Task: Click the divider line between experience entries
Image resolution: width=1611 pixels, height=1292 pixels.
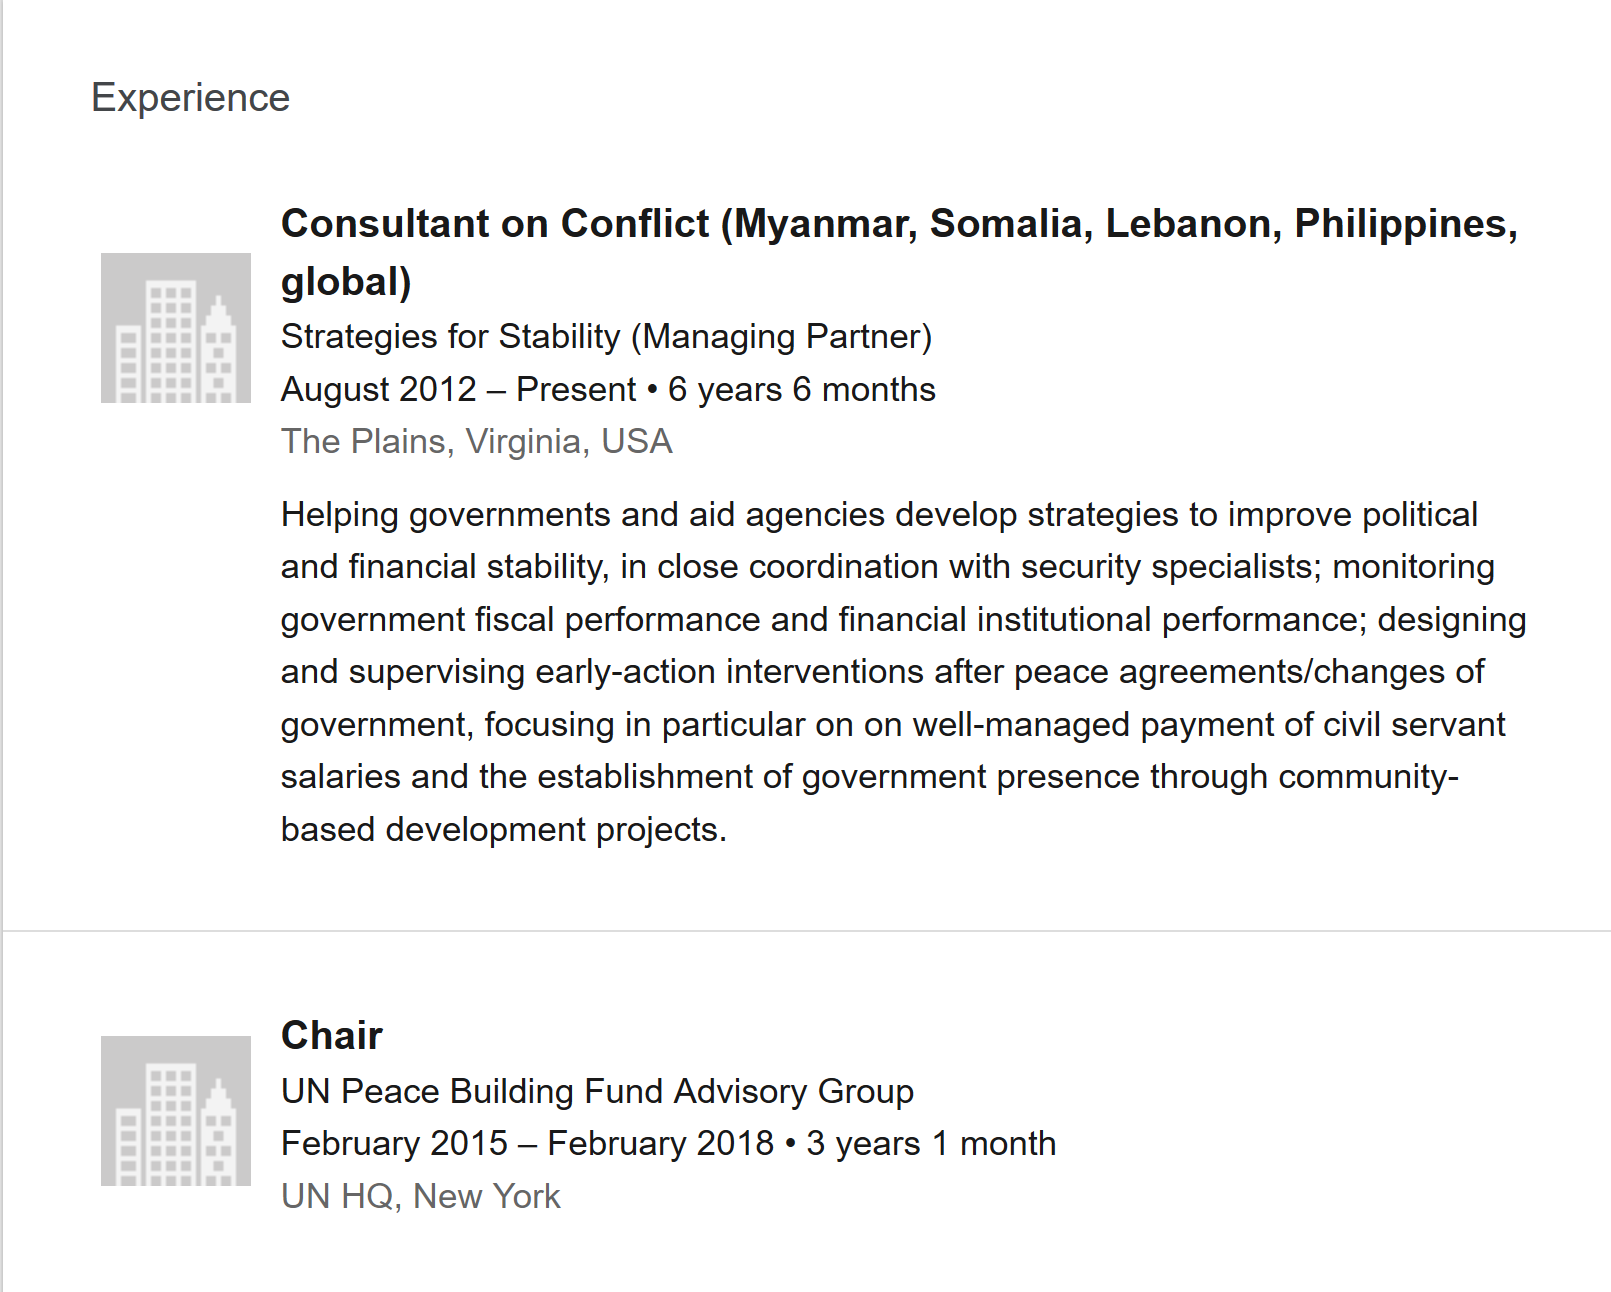Action: click(x=806, y=931)
